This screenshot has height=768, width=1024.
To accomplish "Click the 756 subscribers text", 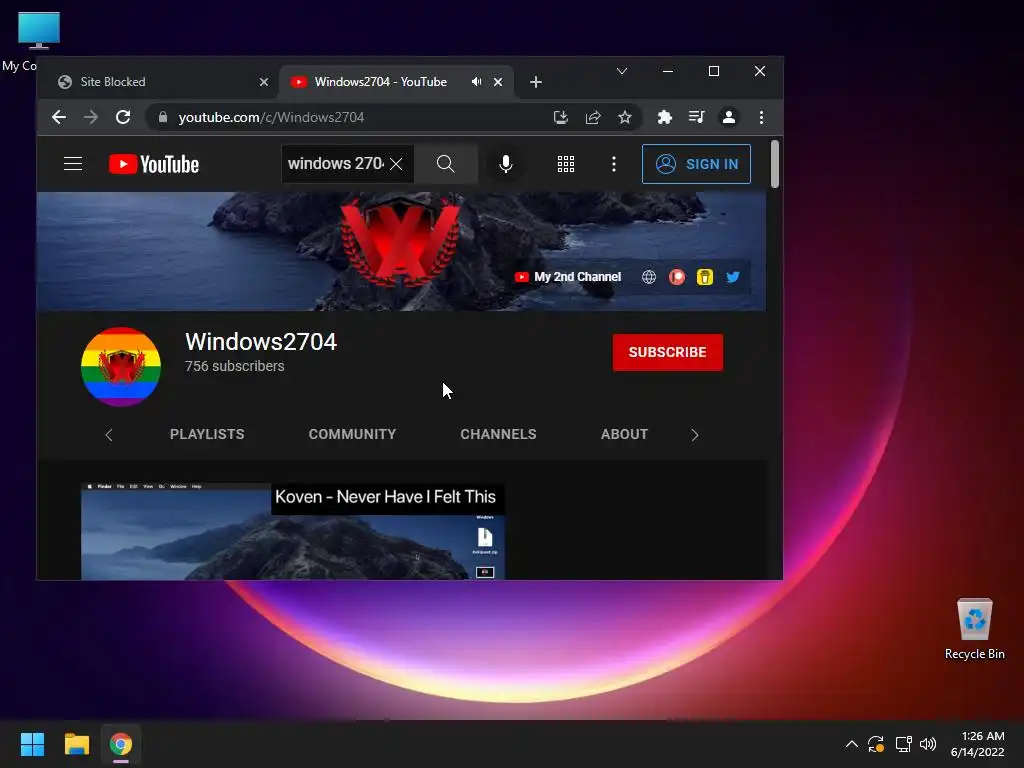I will [x=234, y=366].
